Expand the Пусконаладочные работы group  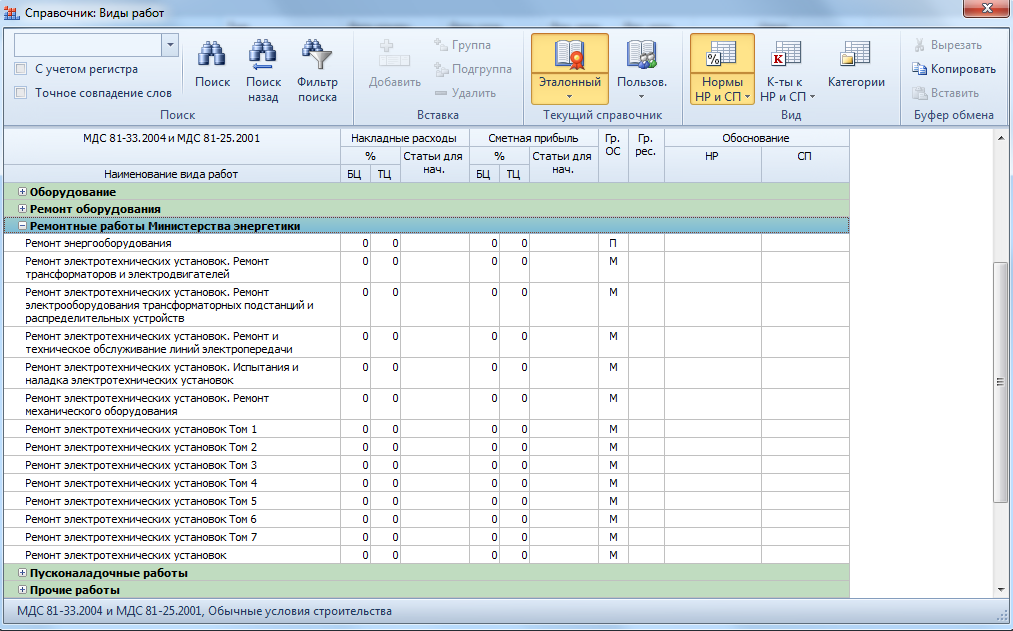coord(22,573)
